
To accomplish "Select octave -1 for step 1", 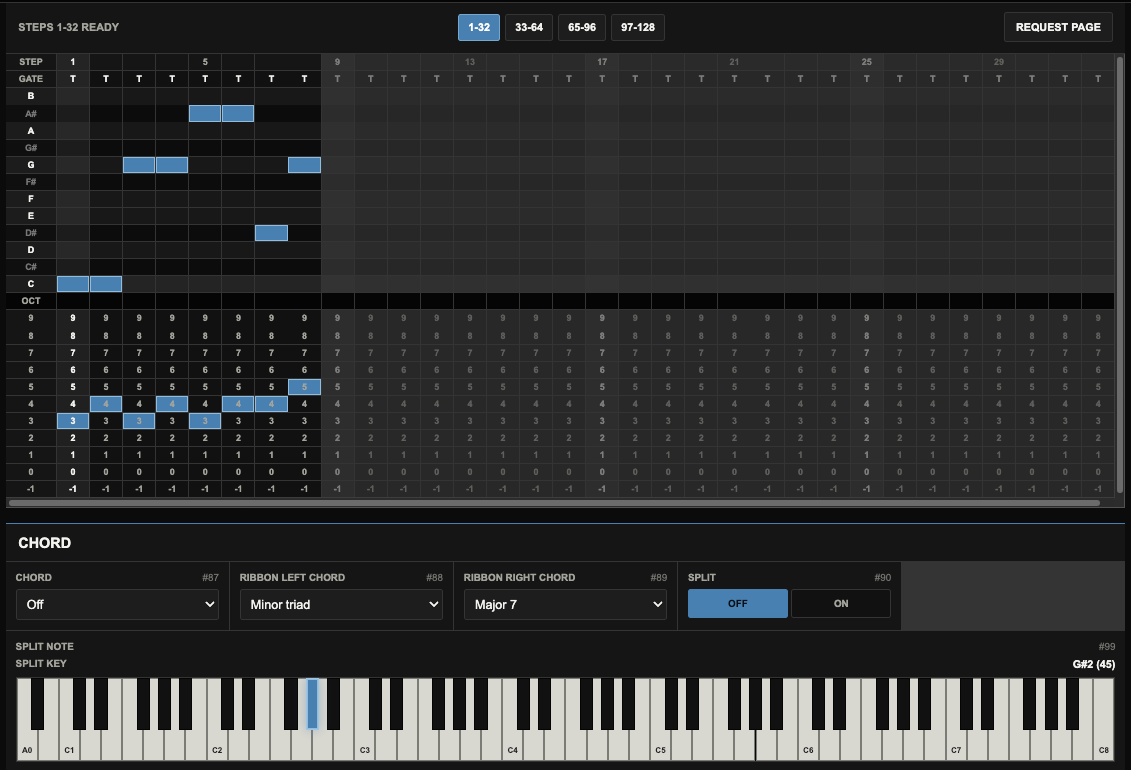I will 73,489.
